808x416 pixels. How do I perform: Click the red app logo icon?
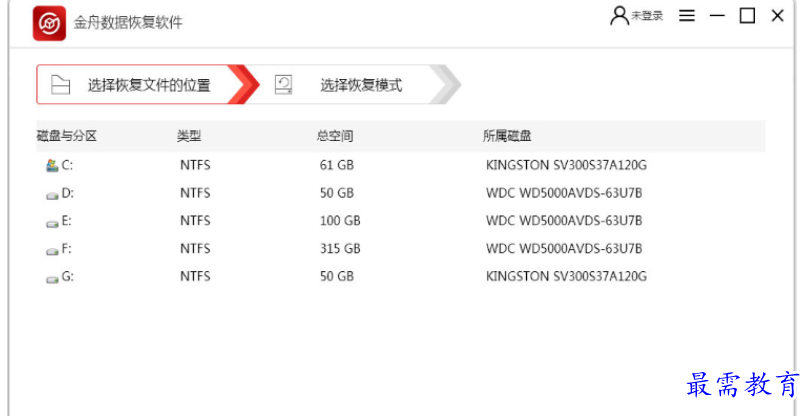49,23
